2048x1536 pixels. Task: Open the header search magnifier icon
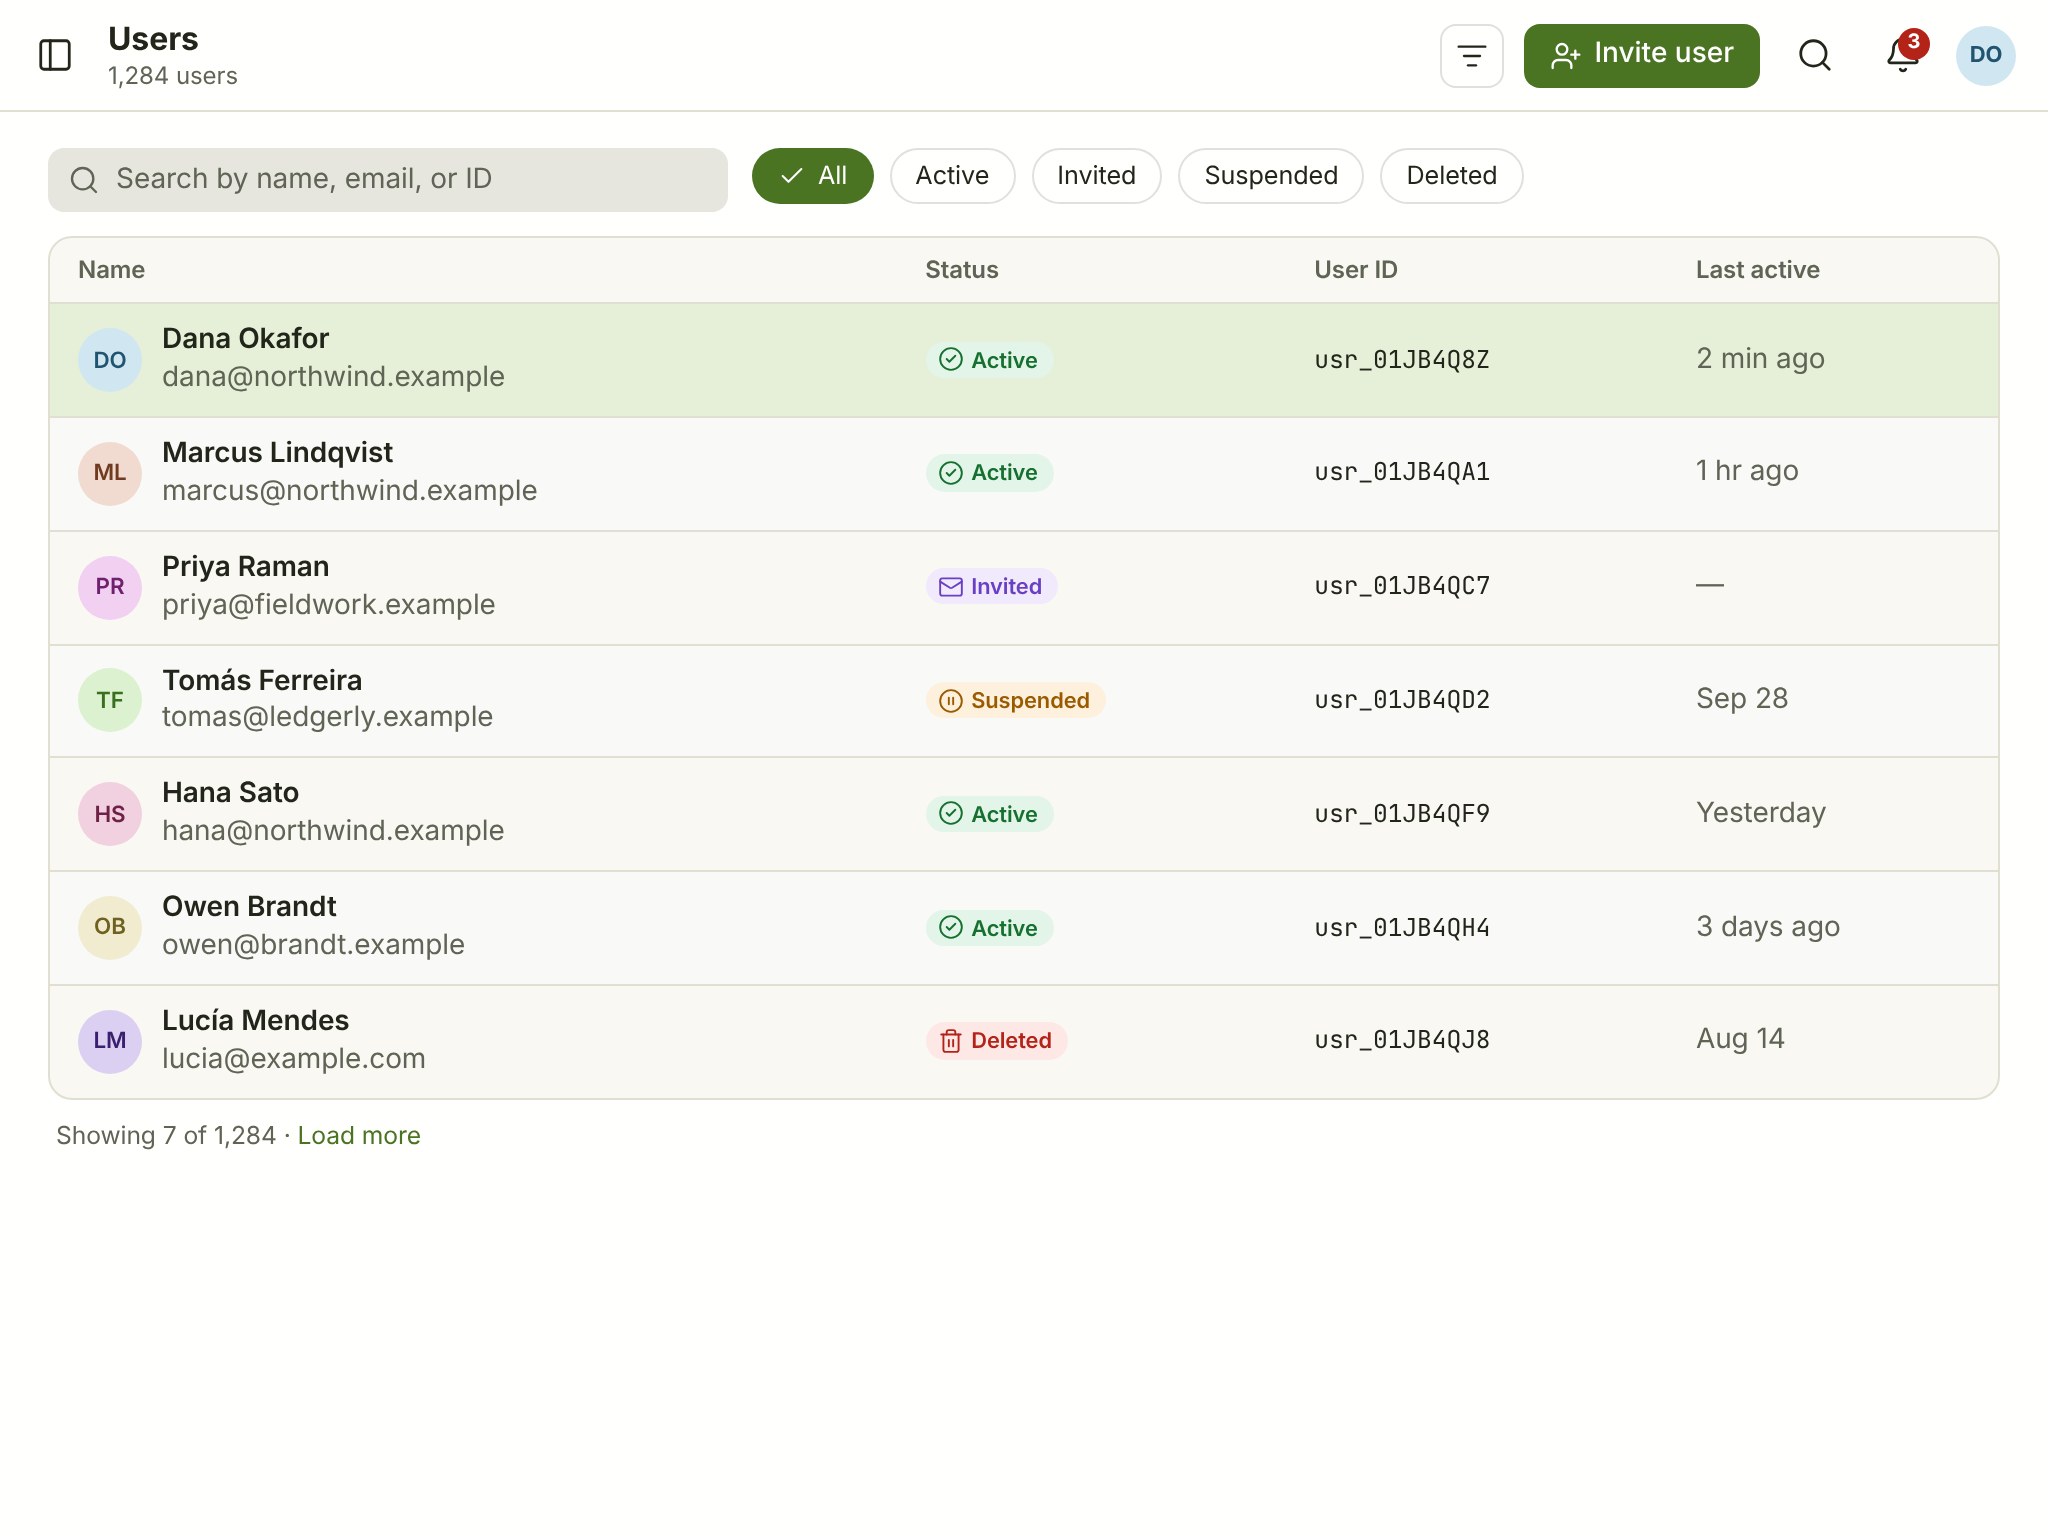pyautogui.click(x=1814, y=56)
